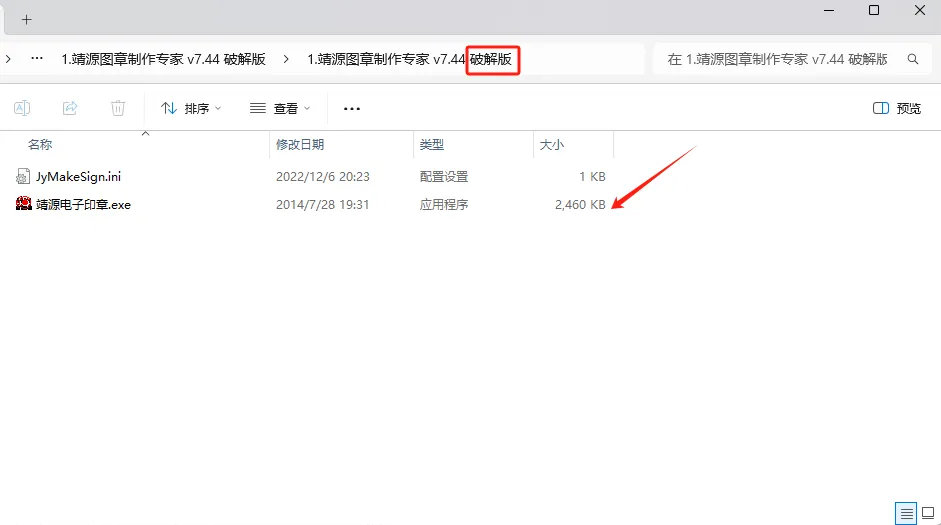Viewport: 941px width, 525px height.
Task: Click the share icon in the toolbar
Action: [70, 108]
